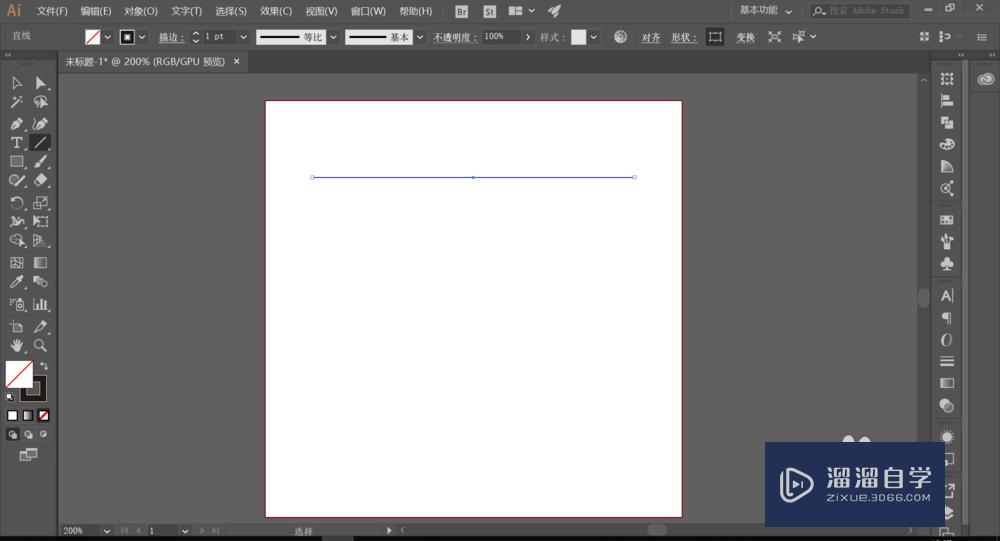This screenshot has width=1000, height=541.
Task: Set fill to None in toolbox
Action: click(44, 415)
